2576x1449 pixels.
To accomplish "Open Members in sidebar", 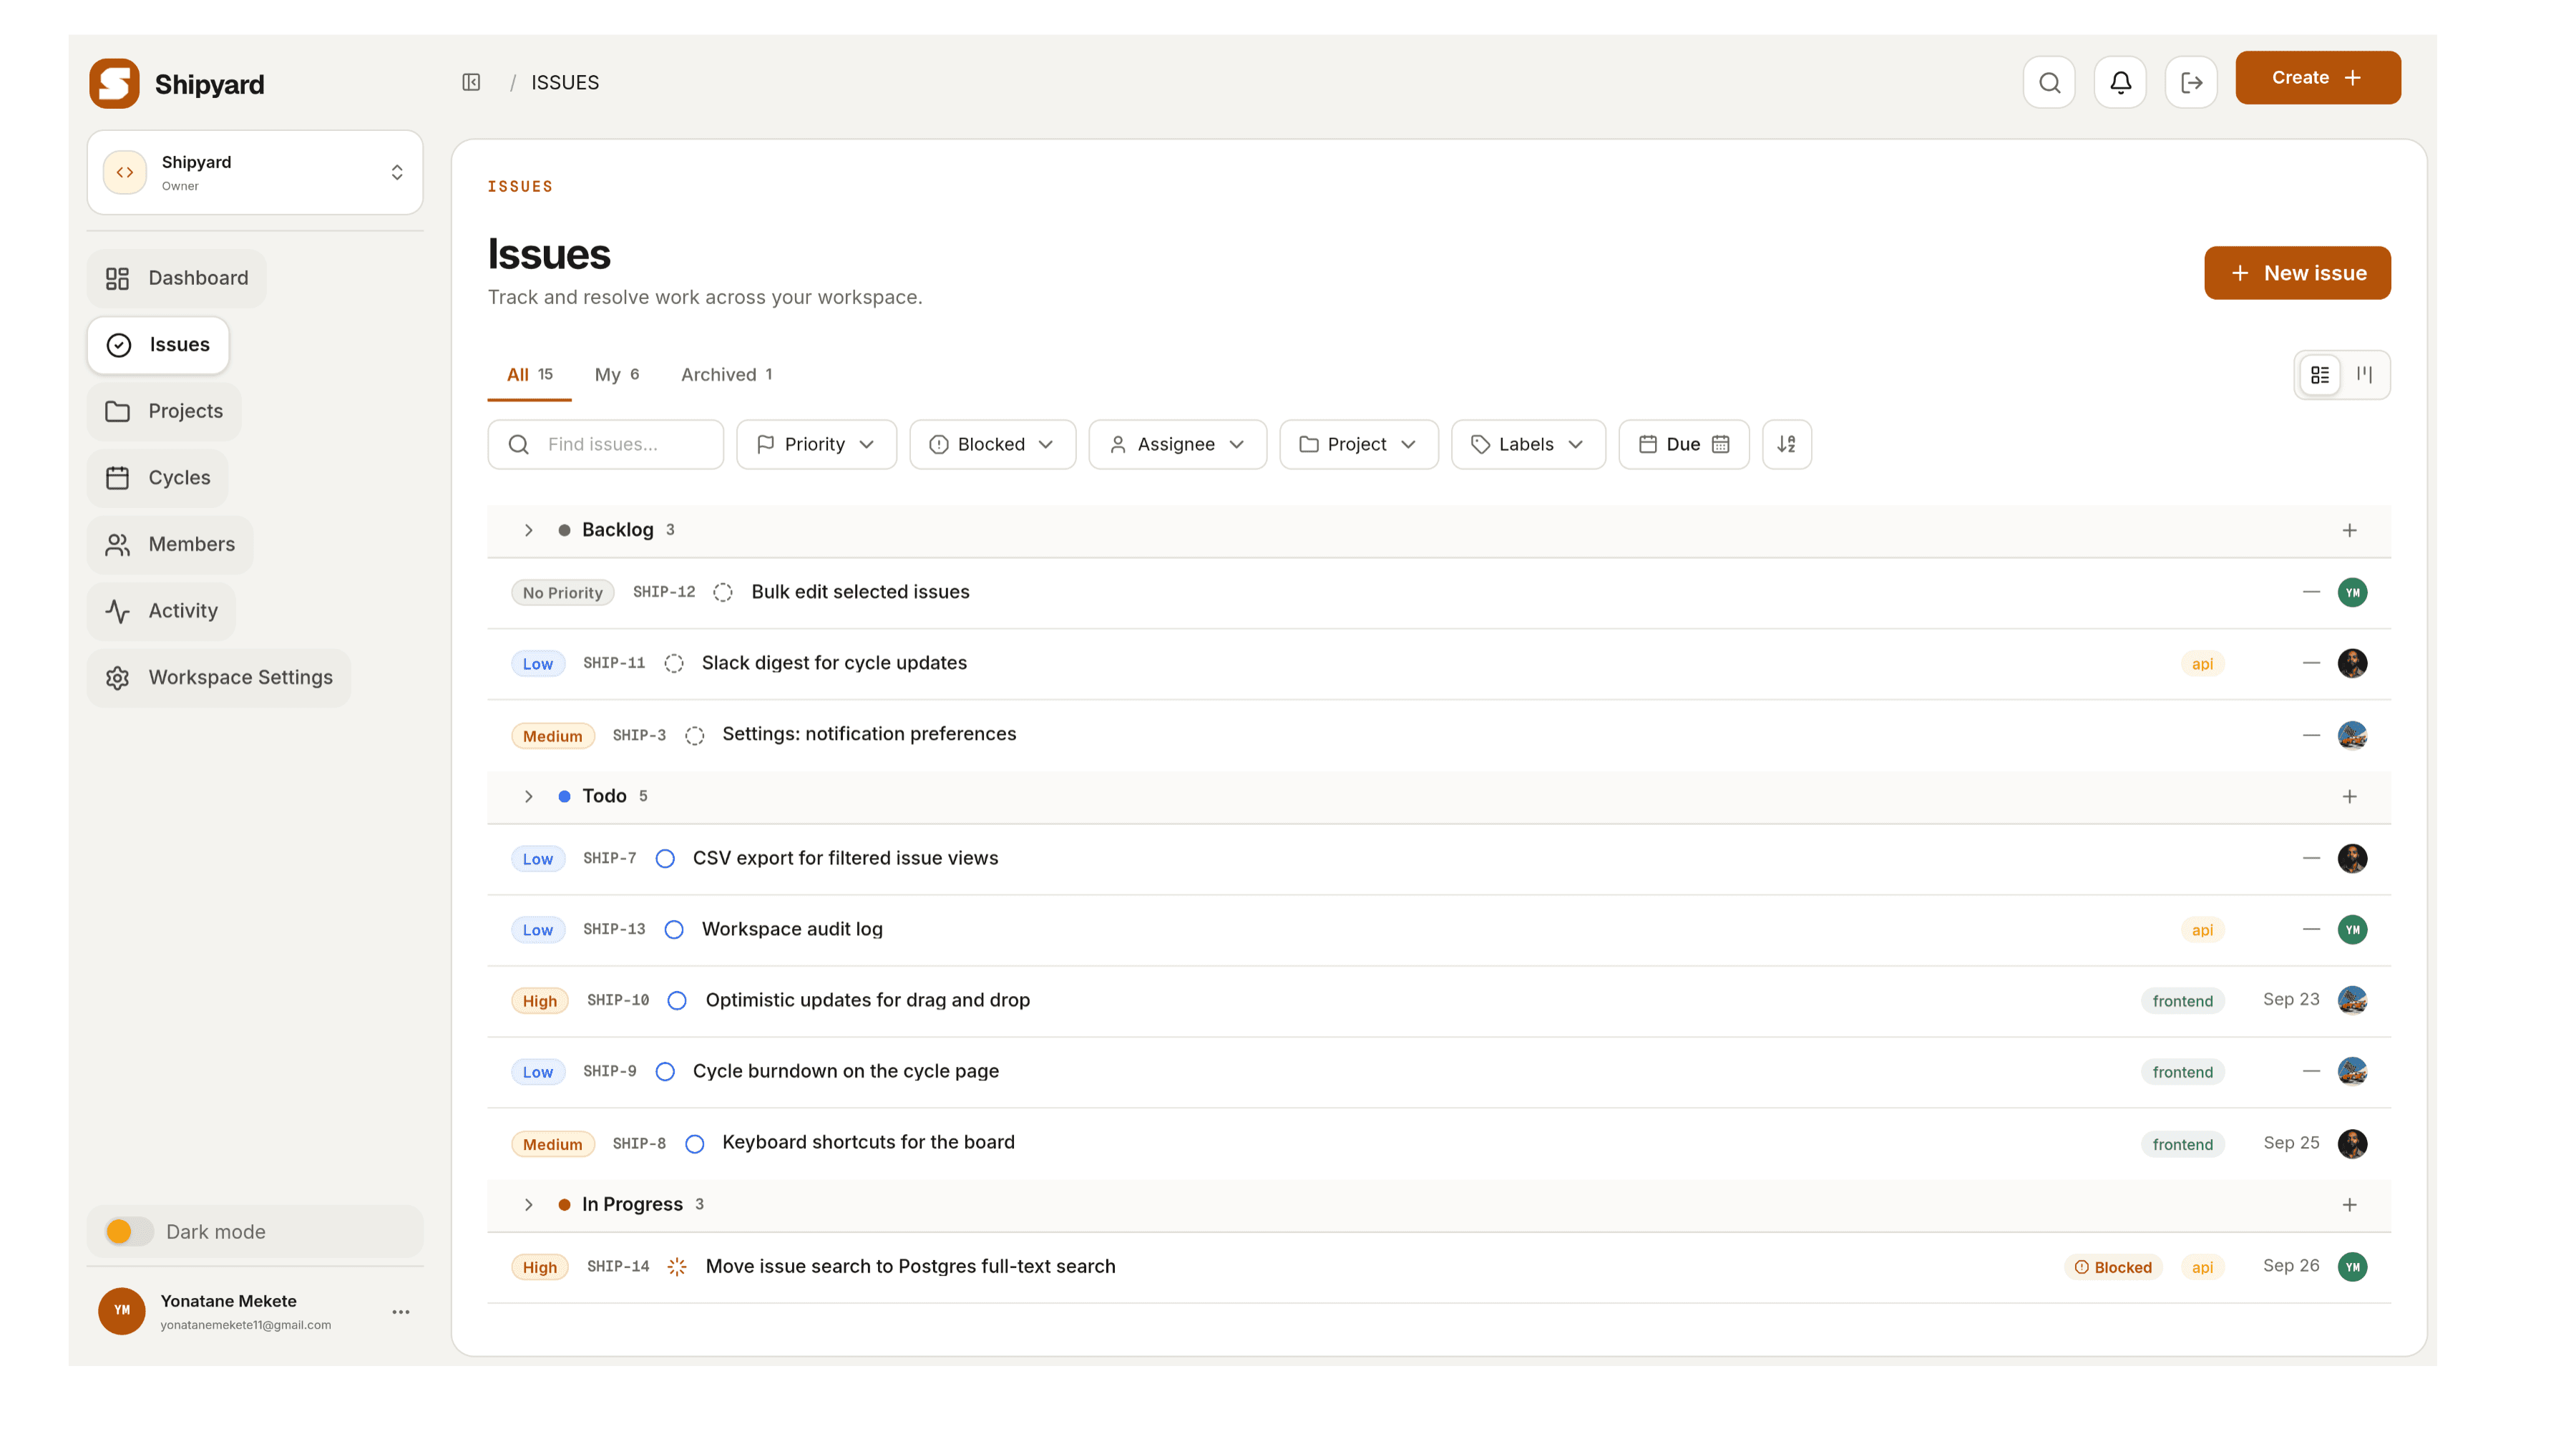I will click(170, 544).
